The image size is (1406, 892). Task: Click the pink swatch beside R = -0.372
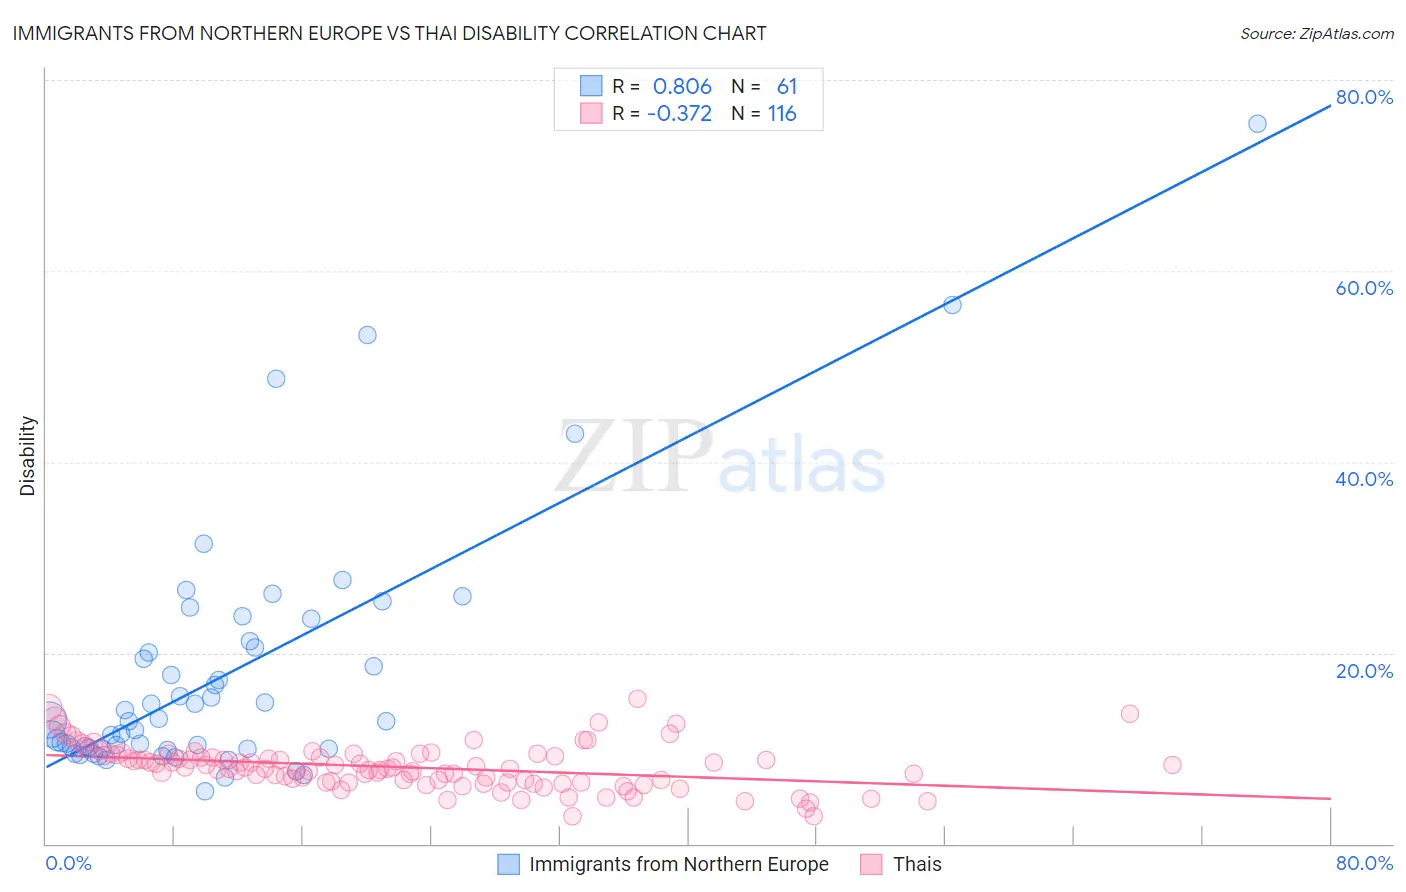coord(591,113)
